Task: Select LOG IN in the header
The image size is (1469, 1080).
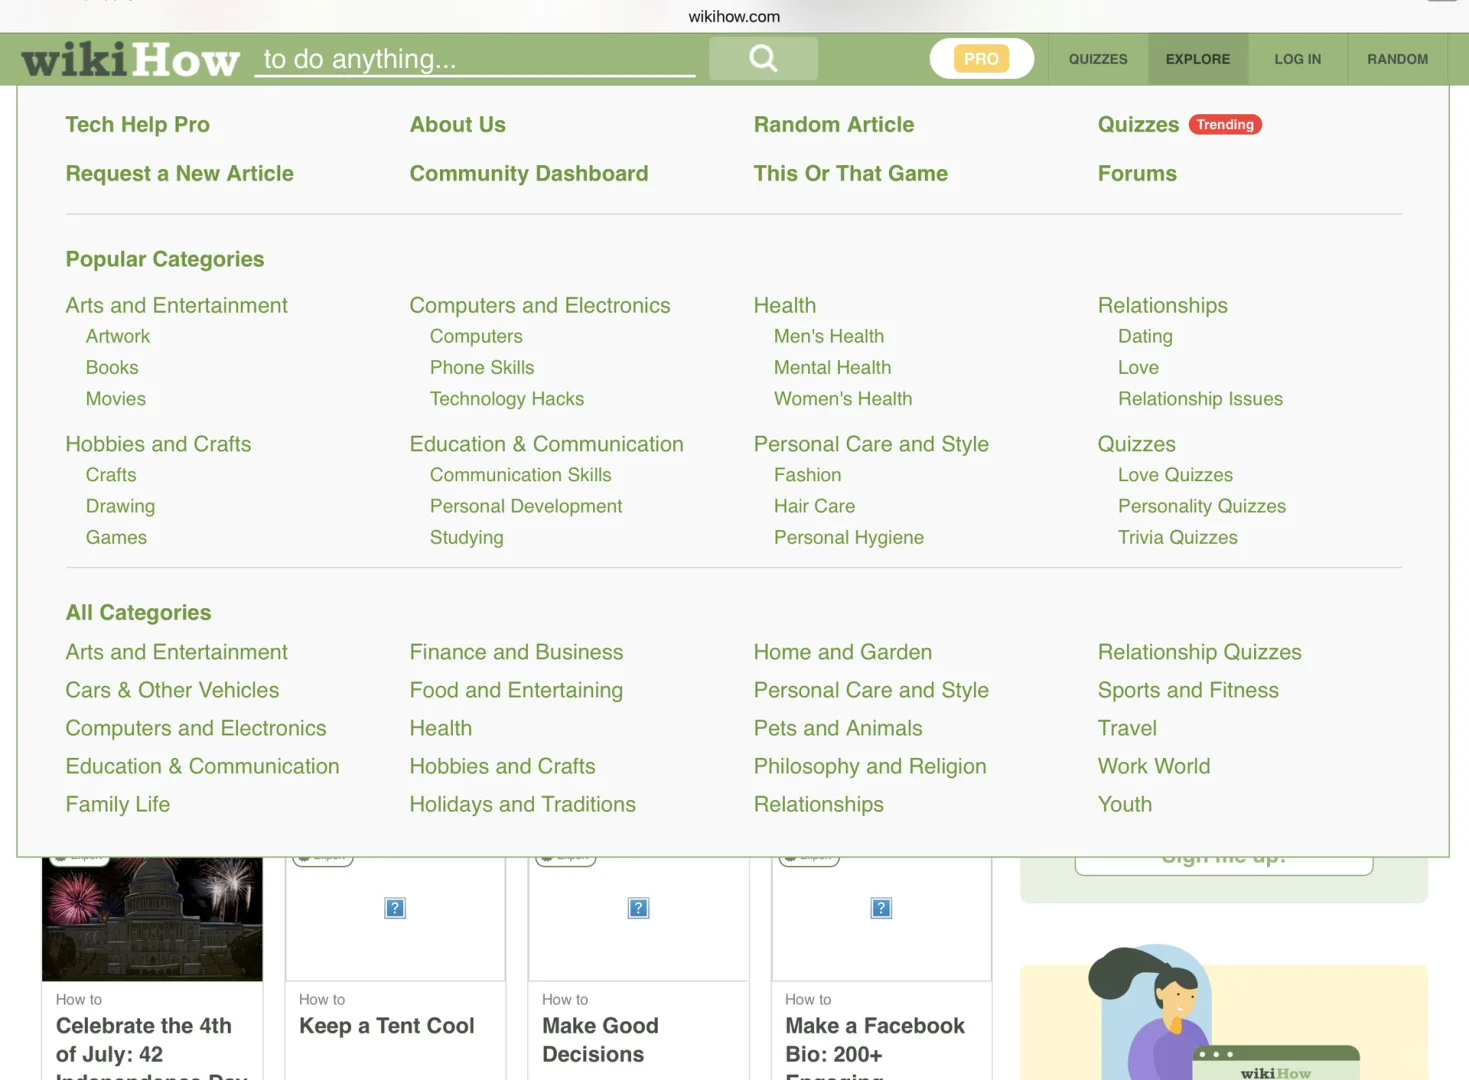Action: tap(1297, 59)
